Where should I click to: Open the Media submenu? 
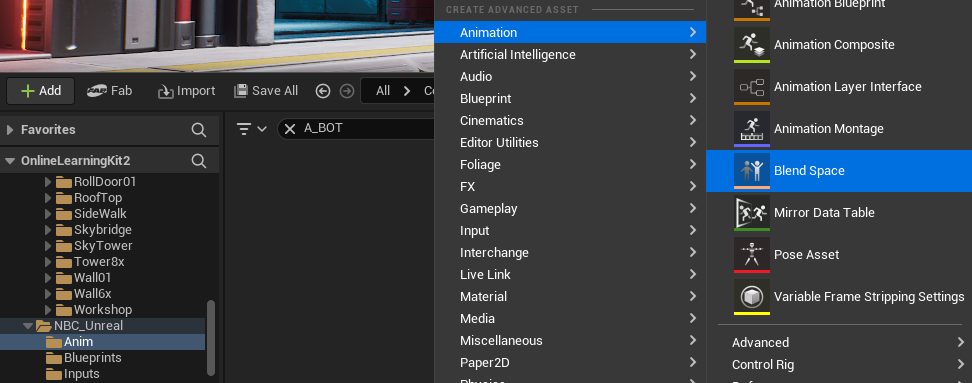click(x=570, y=319)
